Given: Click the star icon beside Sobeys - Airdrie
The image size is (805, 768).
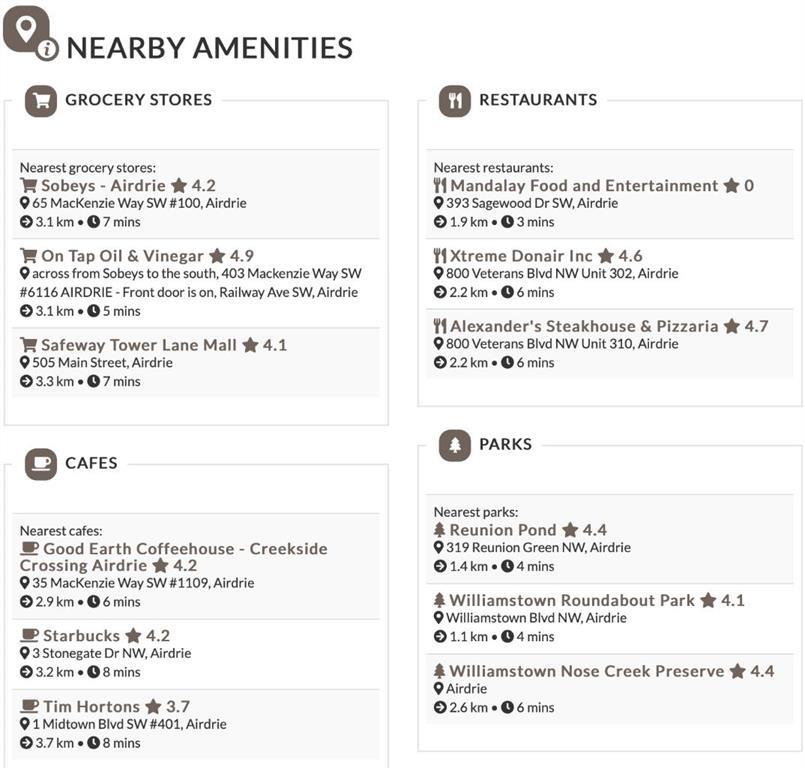Looking at the screenshot, I should coord(179,186).
